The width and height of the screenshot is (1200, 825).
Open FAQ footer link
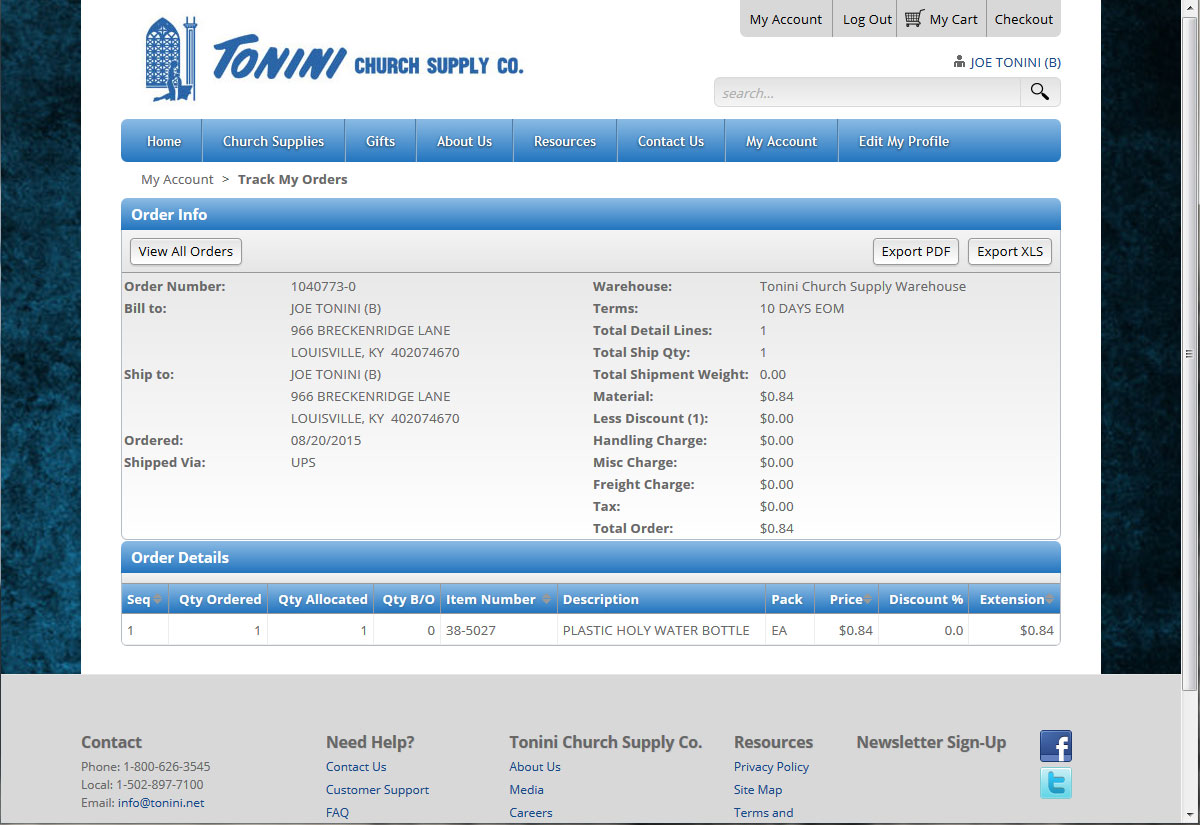click(x=337, y=813)
